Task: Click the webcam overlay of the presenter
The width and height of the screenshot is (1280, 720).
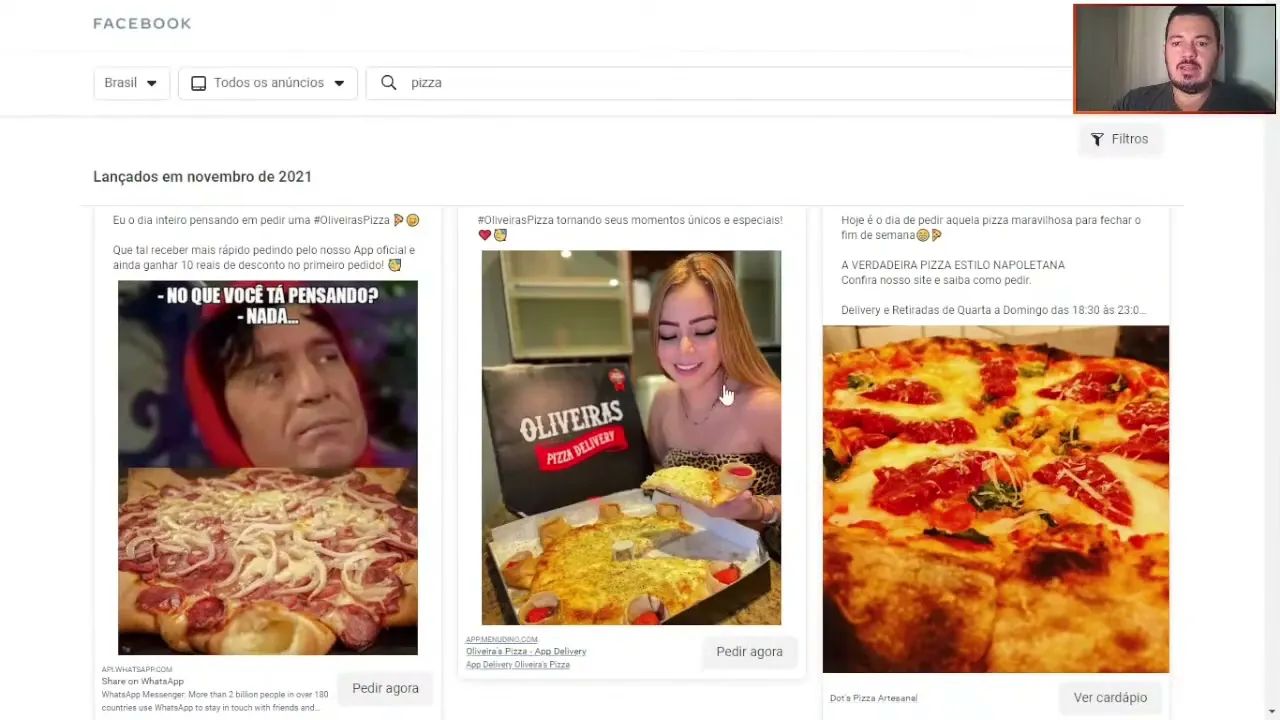Action: pos(1175,59)
